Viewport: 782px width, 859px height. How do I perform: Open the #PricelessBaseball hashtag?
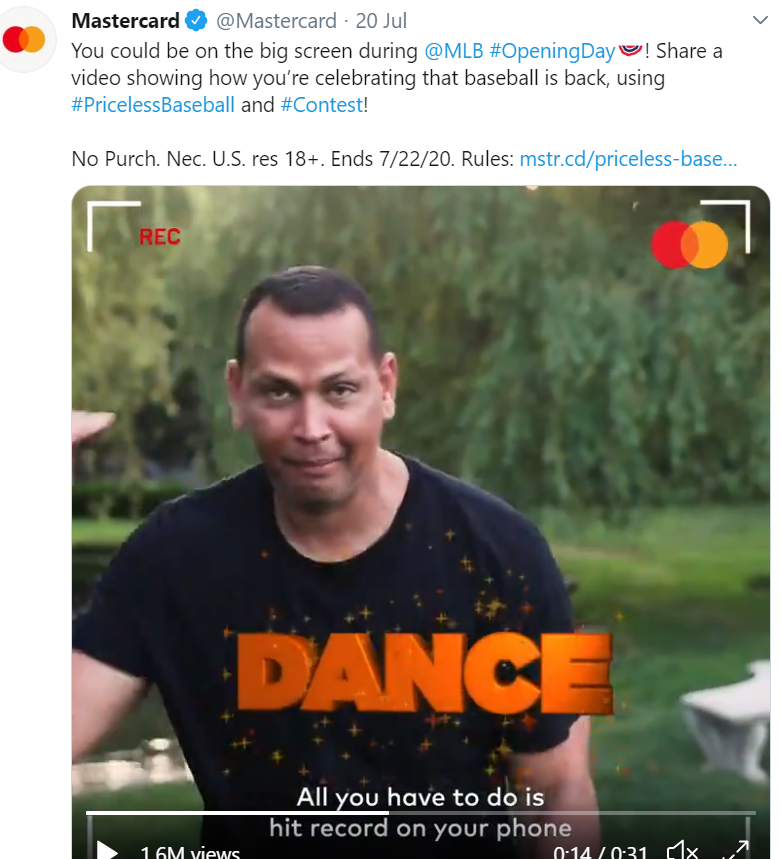153,105
